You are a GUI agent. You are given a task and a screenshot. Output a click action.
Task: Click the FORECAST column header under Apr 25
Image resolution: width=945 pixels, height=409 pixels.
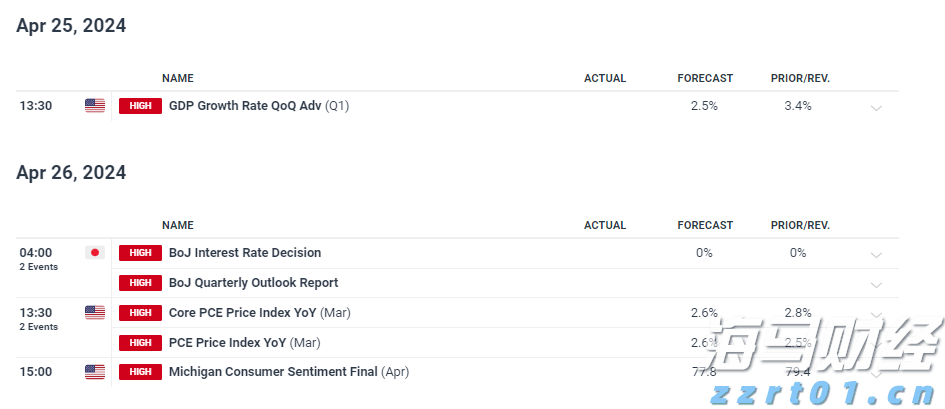click(x=705, y=78)
